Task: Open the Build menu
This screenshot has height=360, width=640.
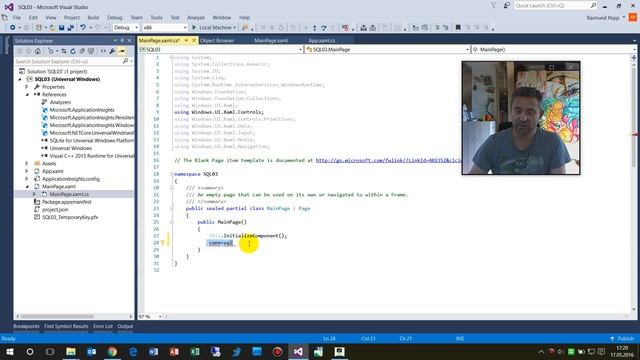Action: [93, 18]
